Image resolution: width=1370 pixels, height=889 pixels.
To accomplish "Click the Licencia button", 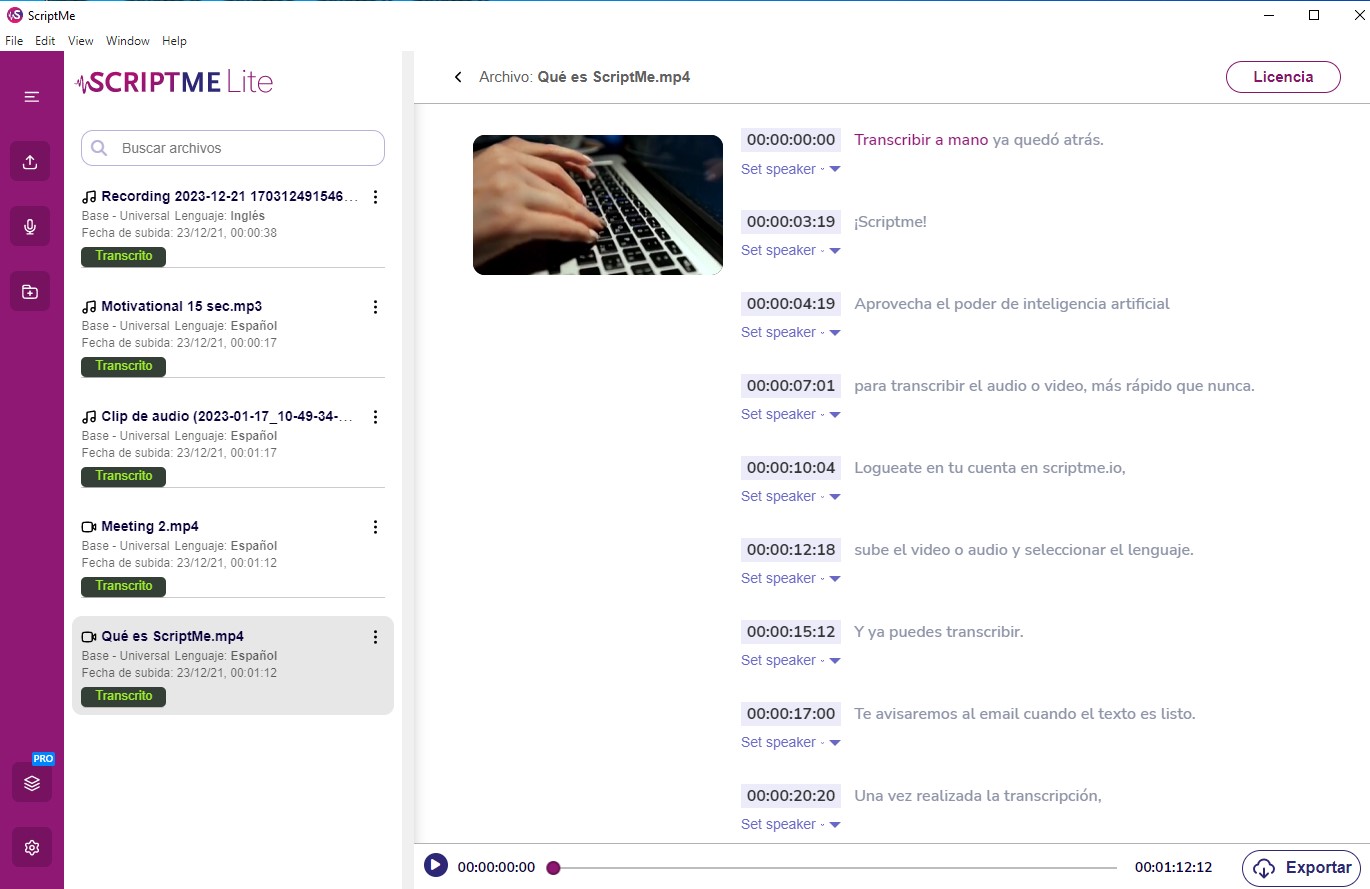I will 1282,77.
